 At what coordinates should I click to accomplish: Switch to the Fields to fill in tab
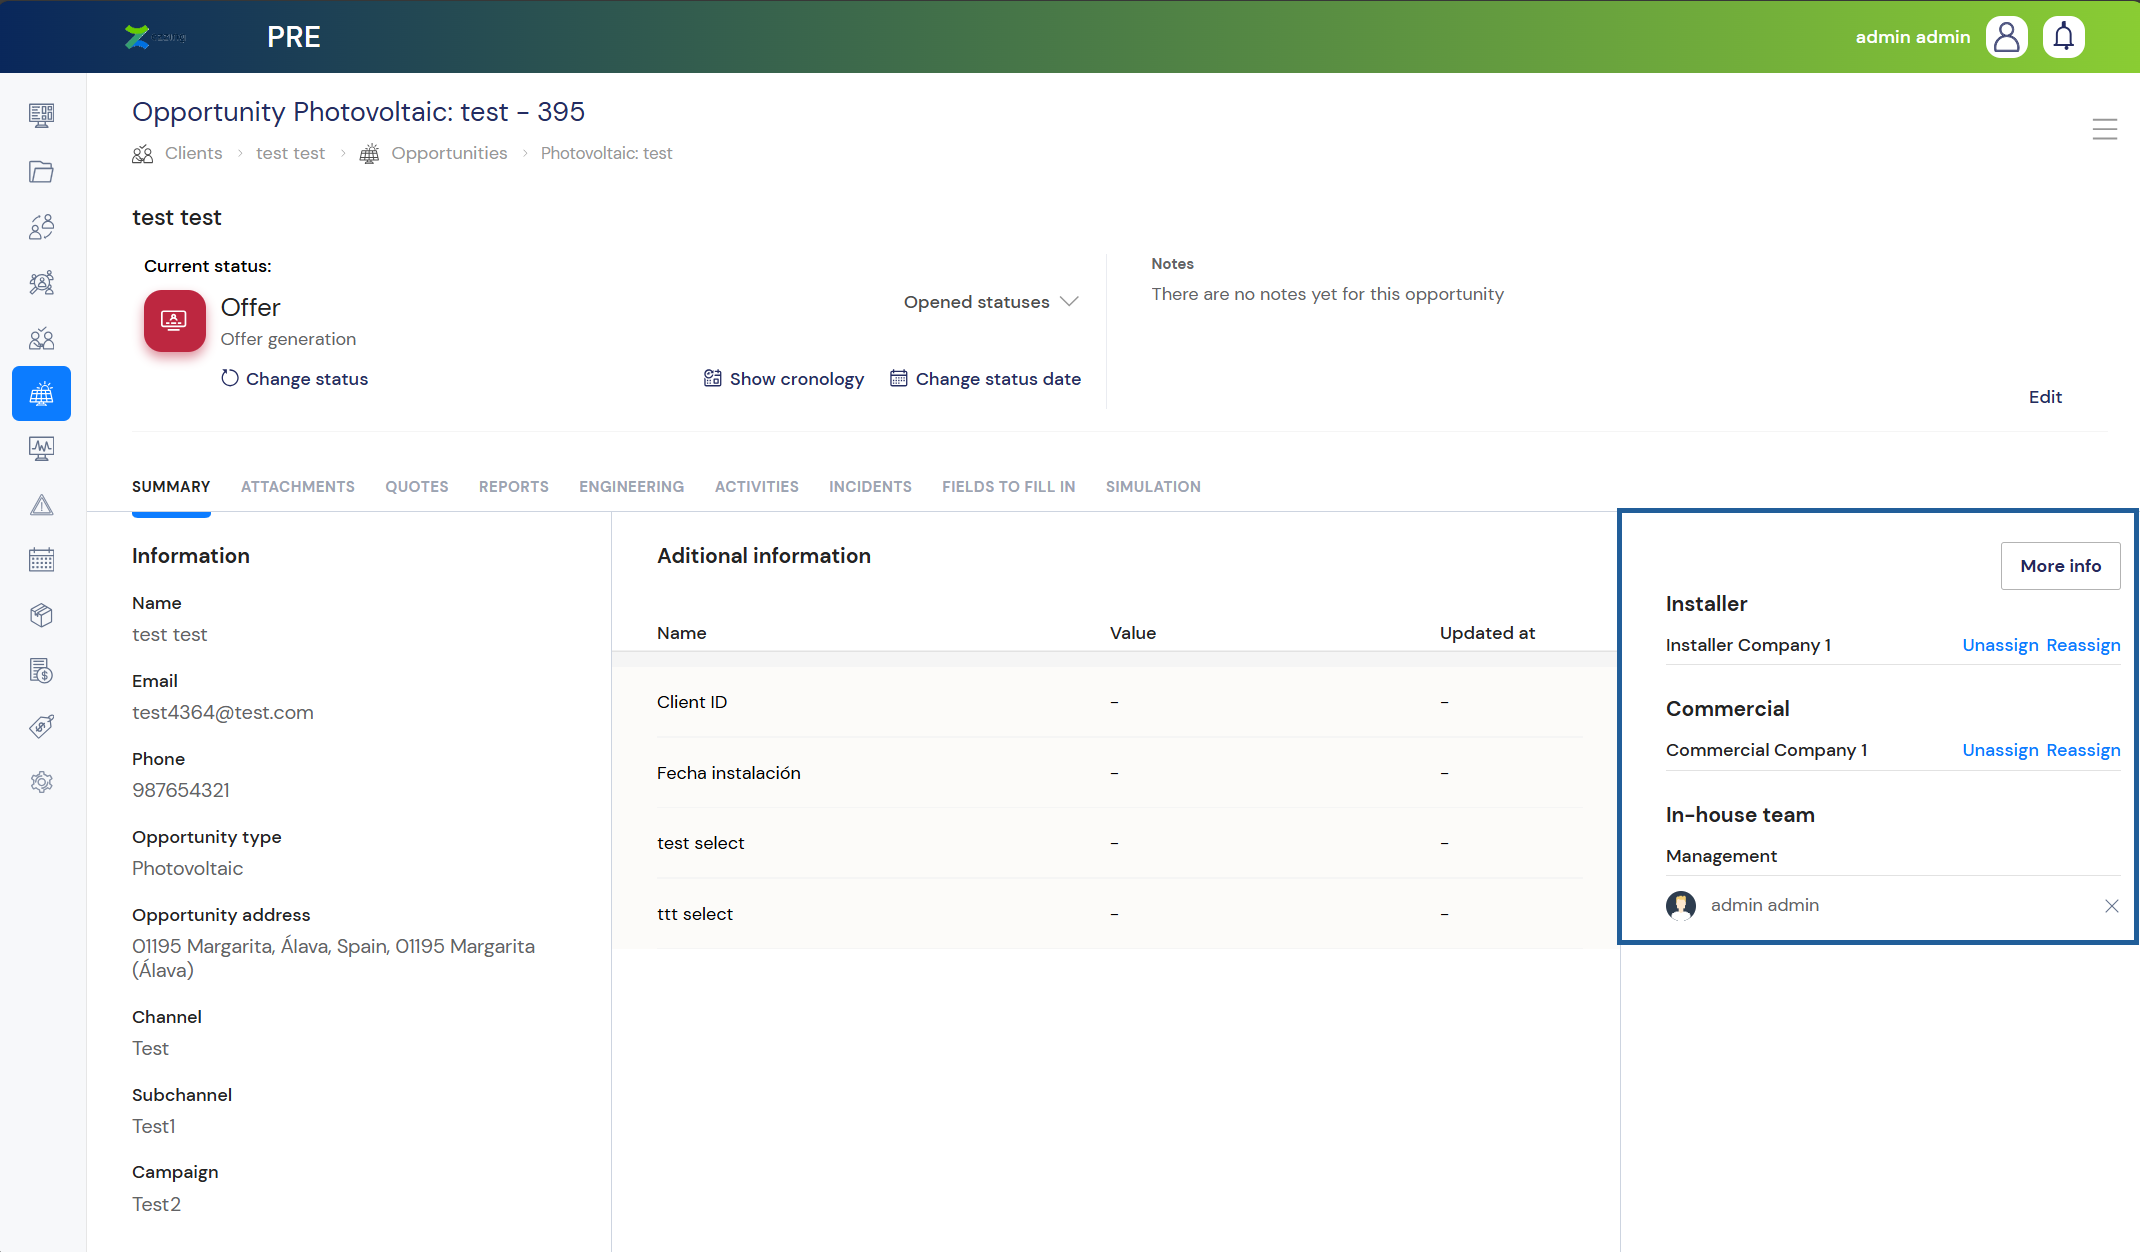pyautogui.click(x=1009, y=487)
